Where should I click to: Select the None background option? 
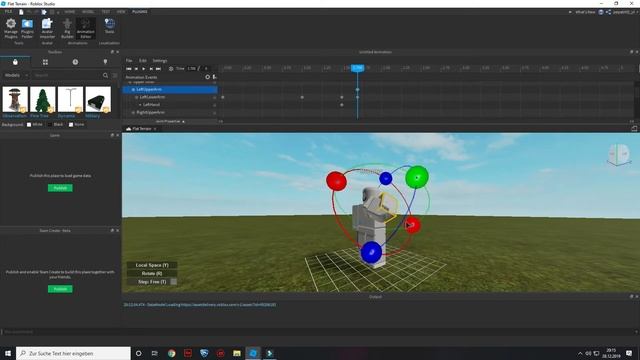(x=76, y=124)
